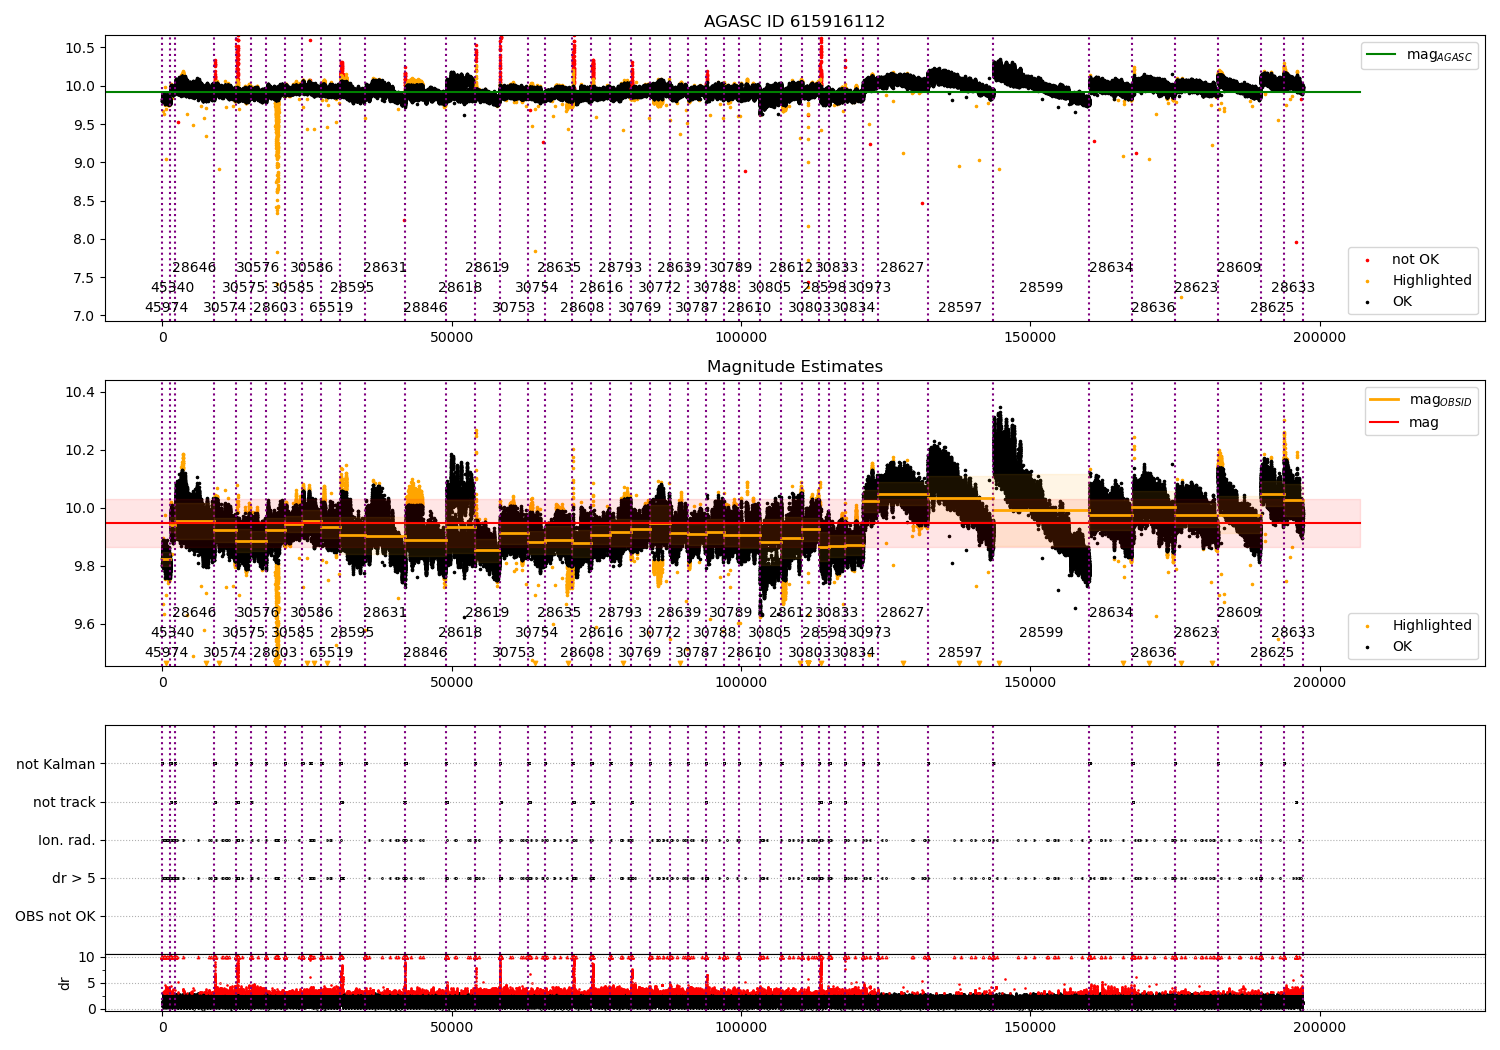
Task: Click x-axis tick 150000 in the top panel
Action: point(1030,338)
